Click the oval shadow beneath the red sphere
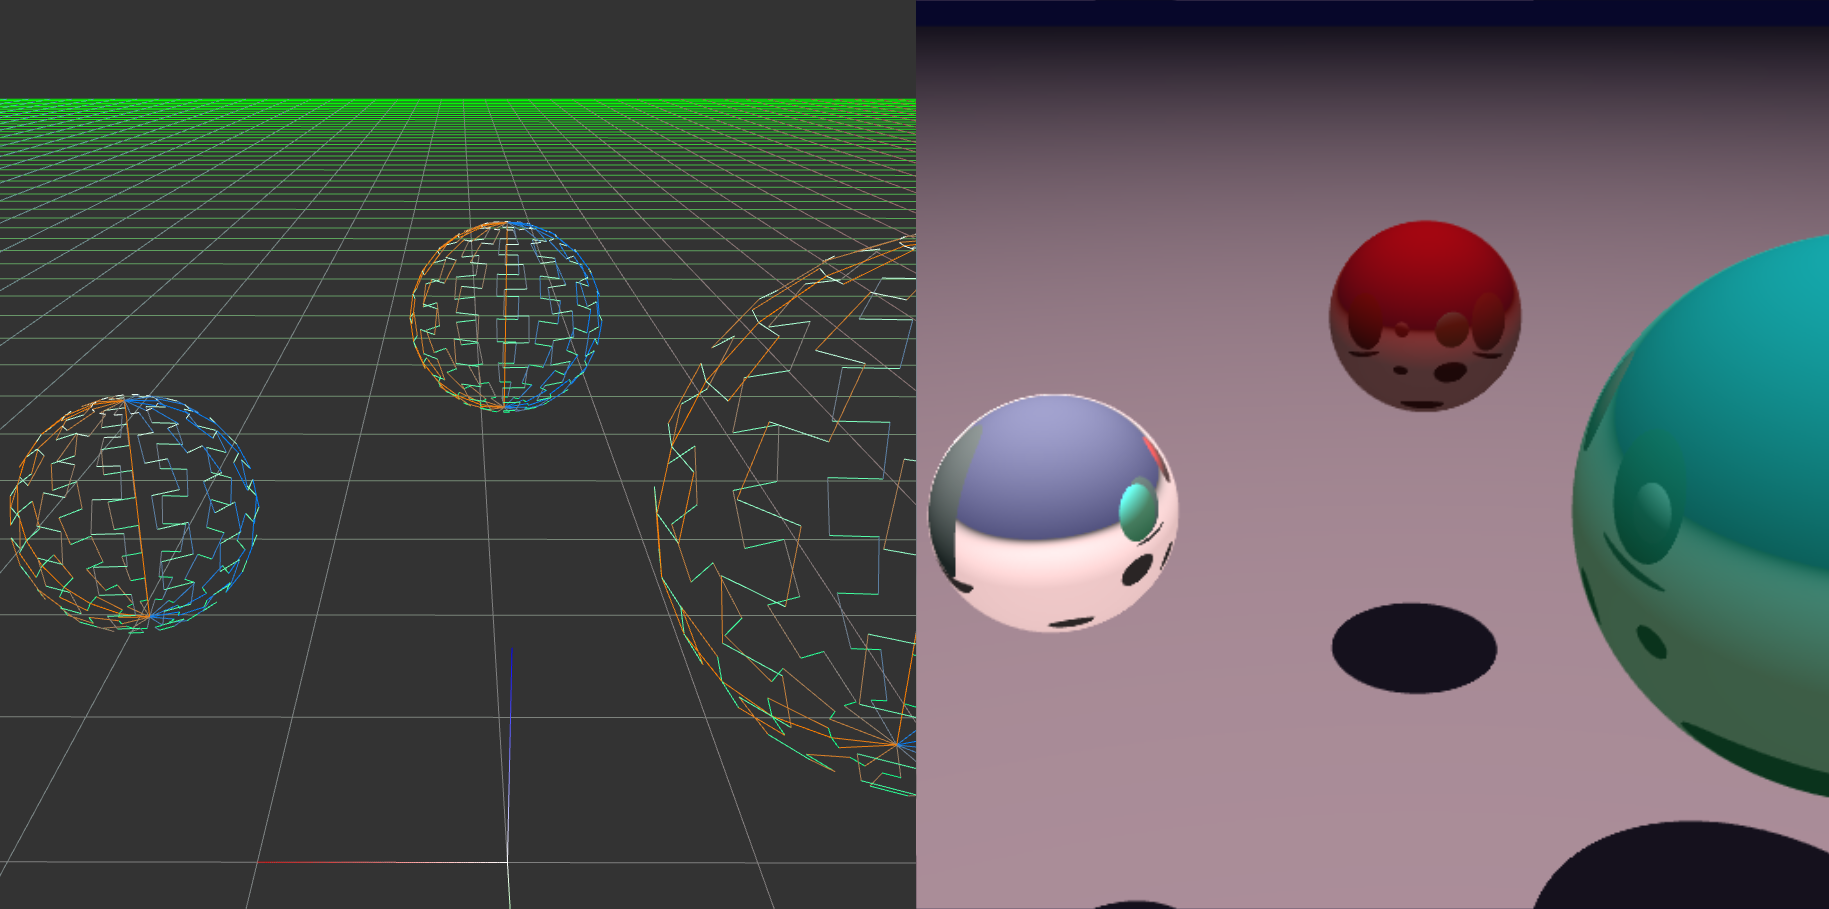1829x909 pixels. [1414, 648]
